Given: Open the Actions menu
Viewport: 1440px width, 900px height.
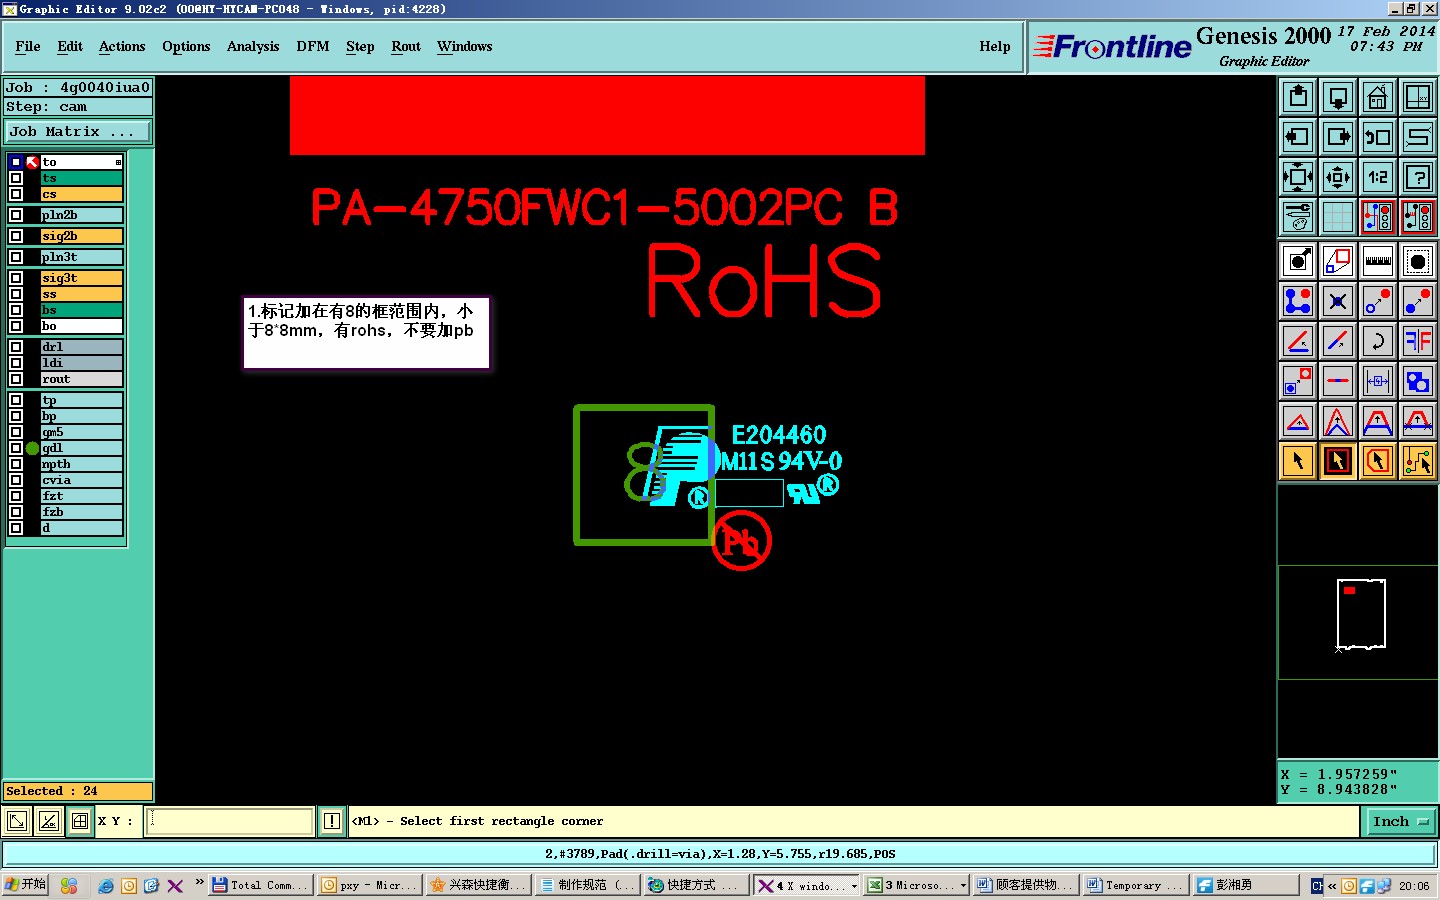Looking at the screenshot, I should (x=122, y=46).
